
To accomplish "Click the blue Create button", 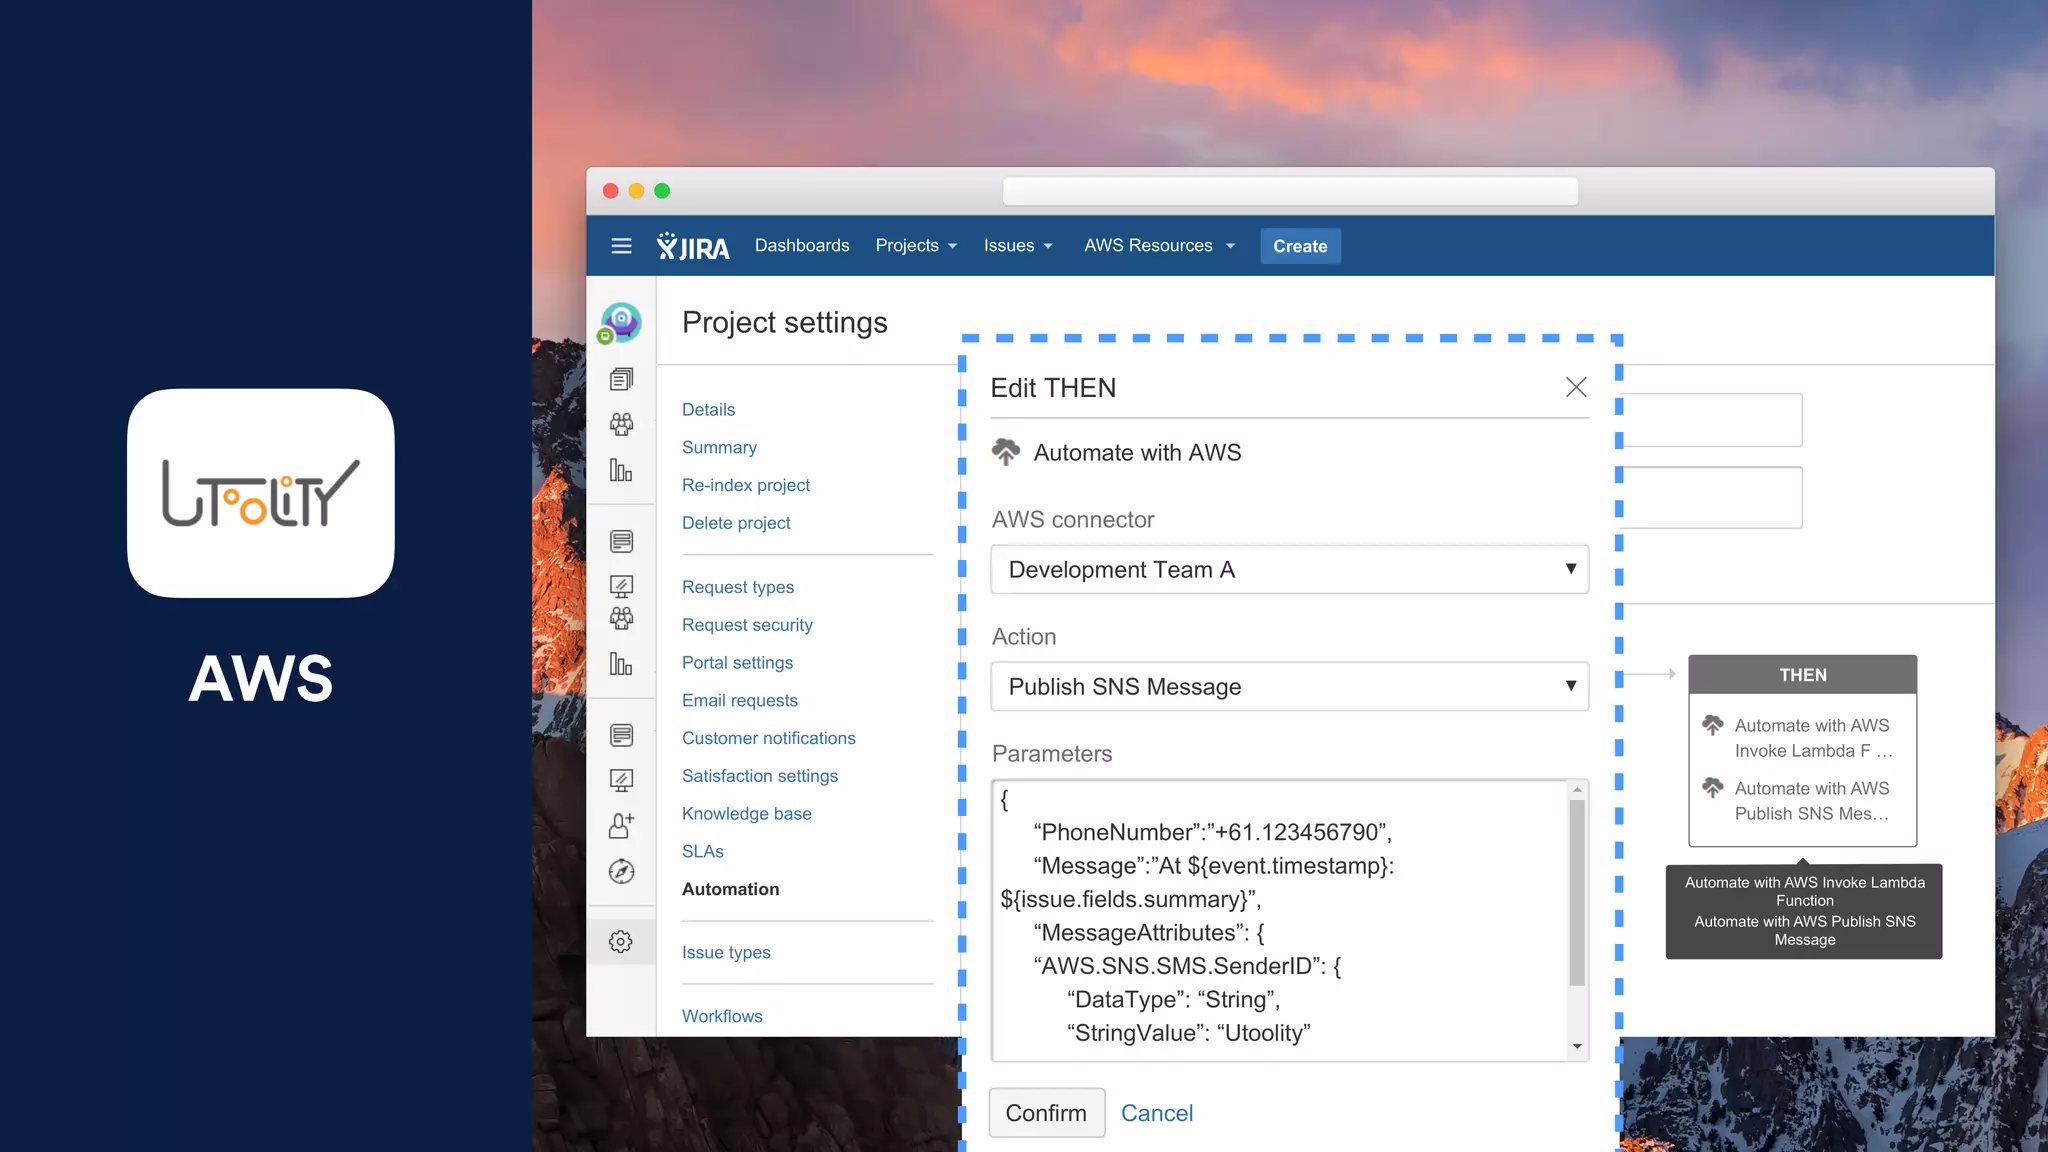I will point(1299,246).
